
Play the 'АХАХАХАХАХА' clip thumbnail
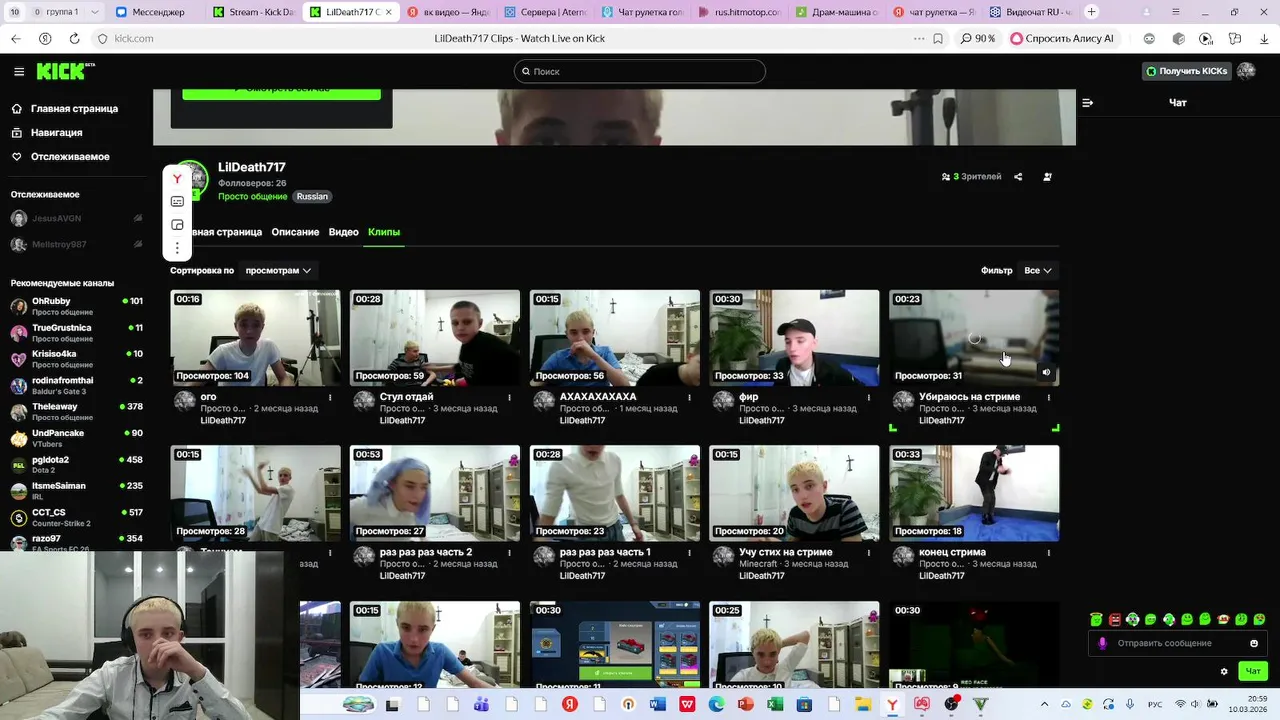click(615, 338)
